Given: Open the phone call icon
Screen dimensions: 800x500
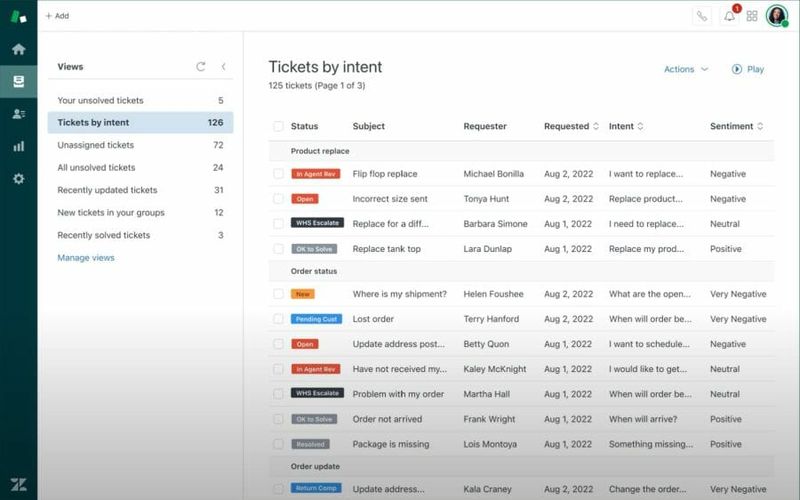Looking at the screenshot, I should (702, 16).
